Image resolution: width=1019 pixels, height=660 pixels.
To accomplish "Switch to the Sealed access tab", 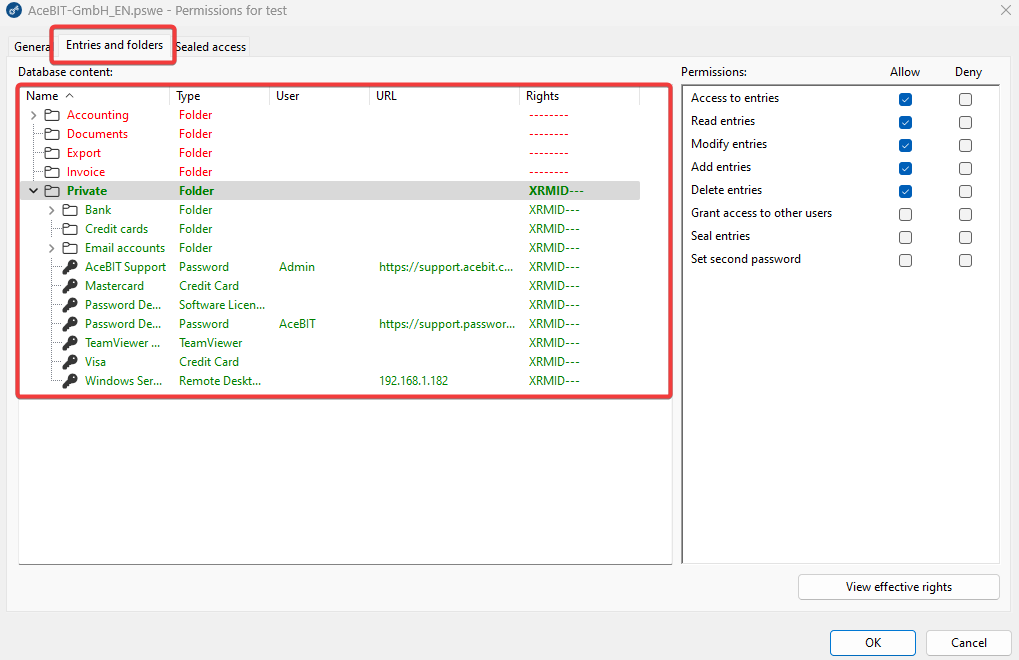I will click(211, 47).
